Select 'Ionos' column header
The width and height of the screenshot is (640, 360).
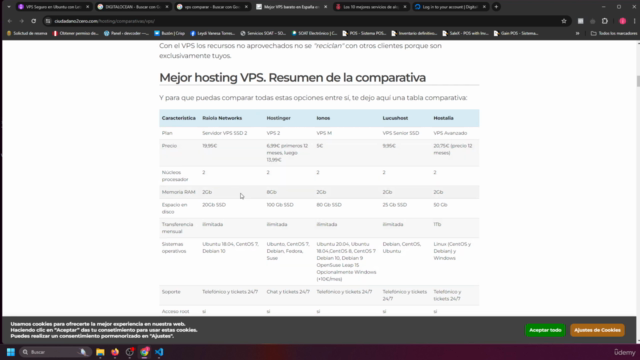pyautogui.click(x=323, y=118)
